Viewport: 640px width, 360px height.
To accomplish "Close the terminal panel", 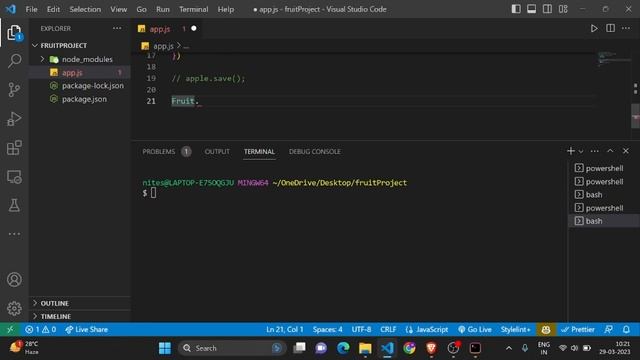I will (x=626, y=151).
